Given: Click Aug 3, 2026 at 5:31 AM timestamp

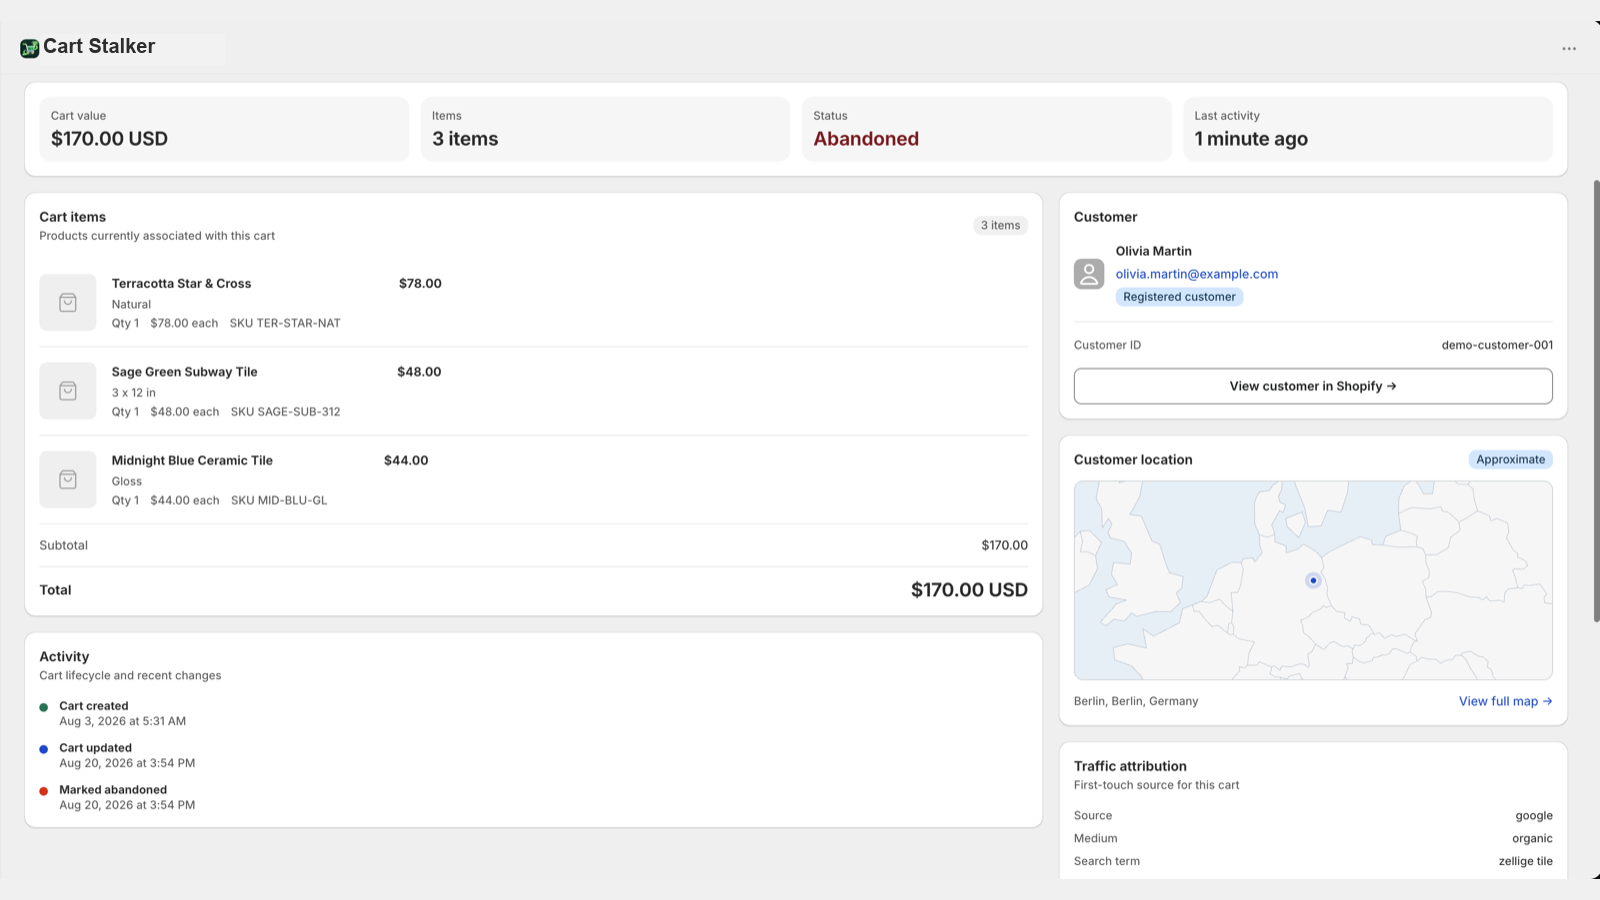Looking at the screenshot, I should tap(122, 721).
